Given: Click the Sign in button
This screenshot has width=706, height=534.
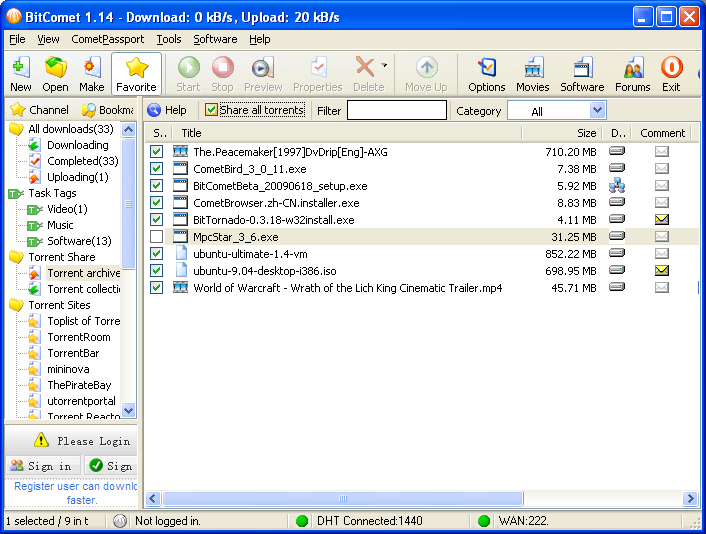Looking at the screenshot, I should click(43, 466).
